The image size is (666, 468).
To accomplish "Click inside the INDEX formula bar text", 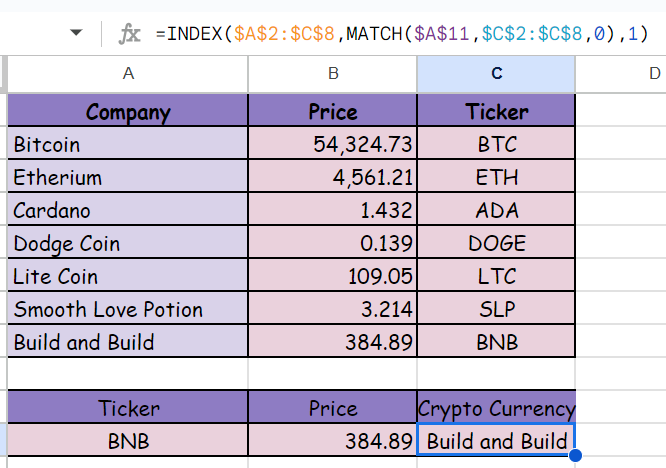I will 402,34.
